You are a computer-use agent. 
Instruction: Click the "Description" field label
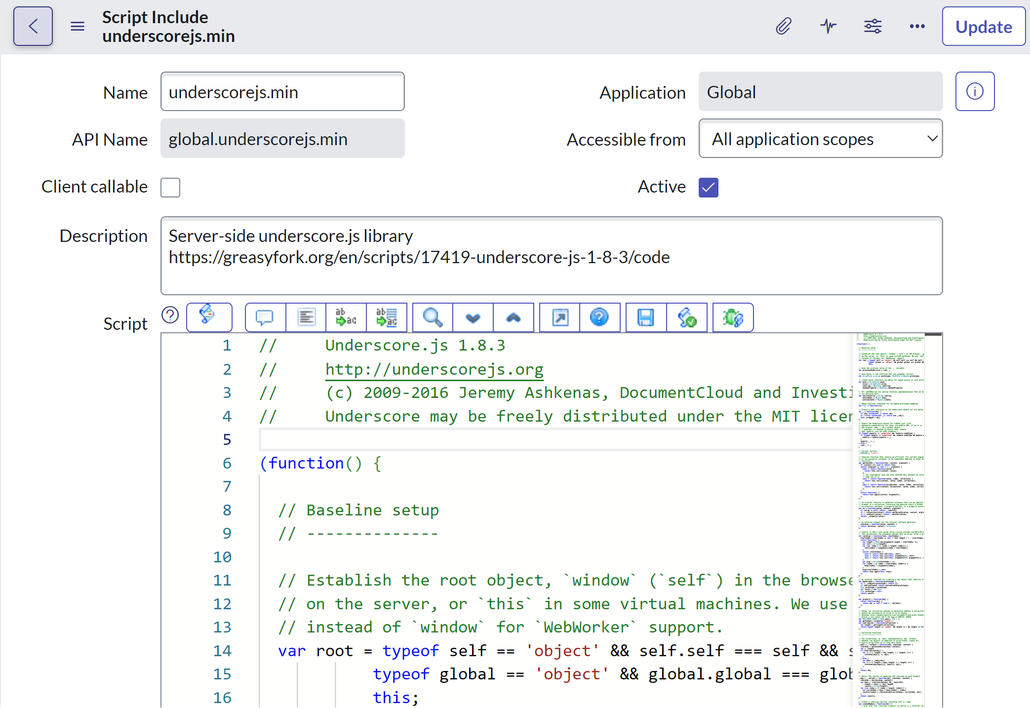(104, 236)
